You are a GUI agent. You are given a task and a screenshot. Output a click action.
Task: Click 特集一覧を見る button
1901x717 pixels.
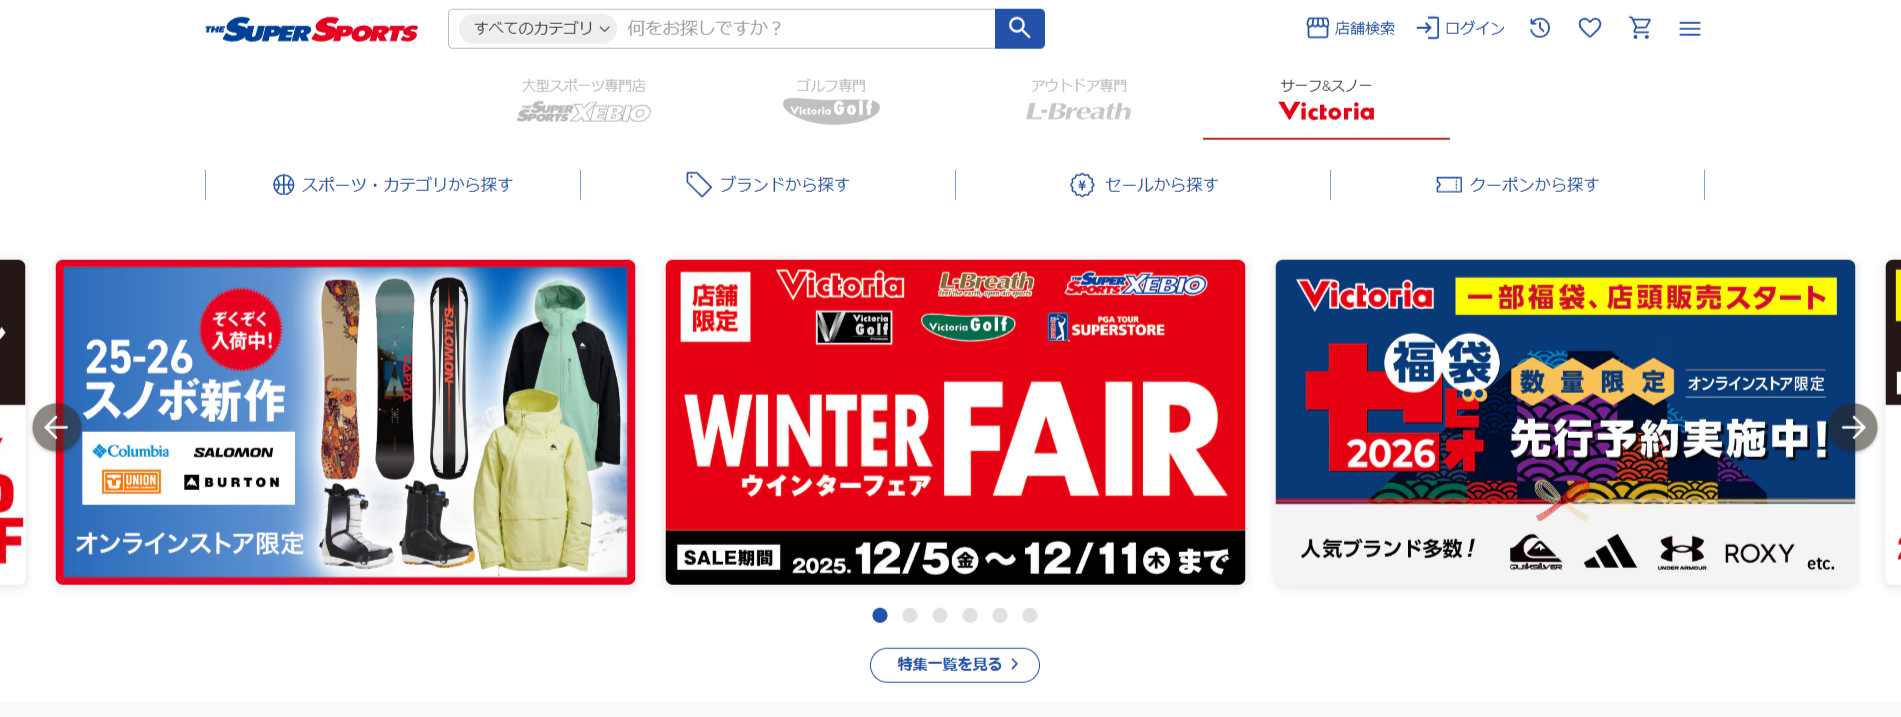[955, 665]
